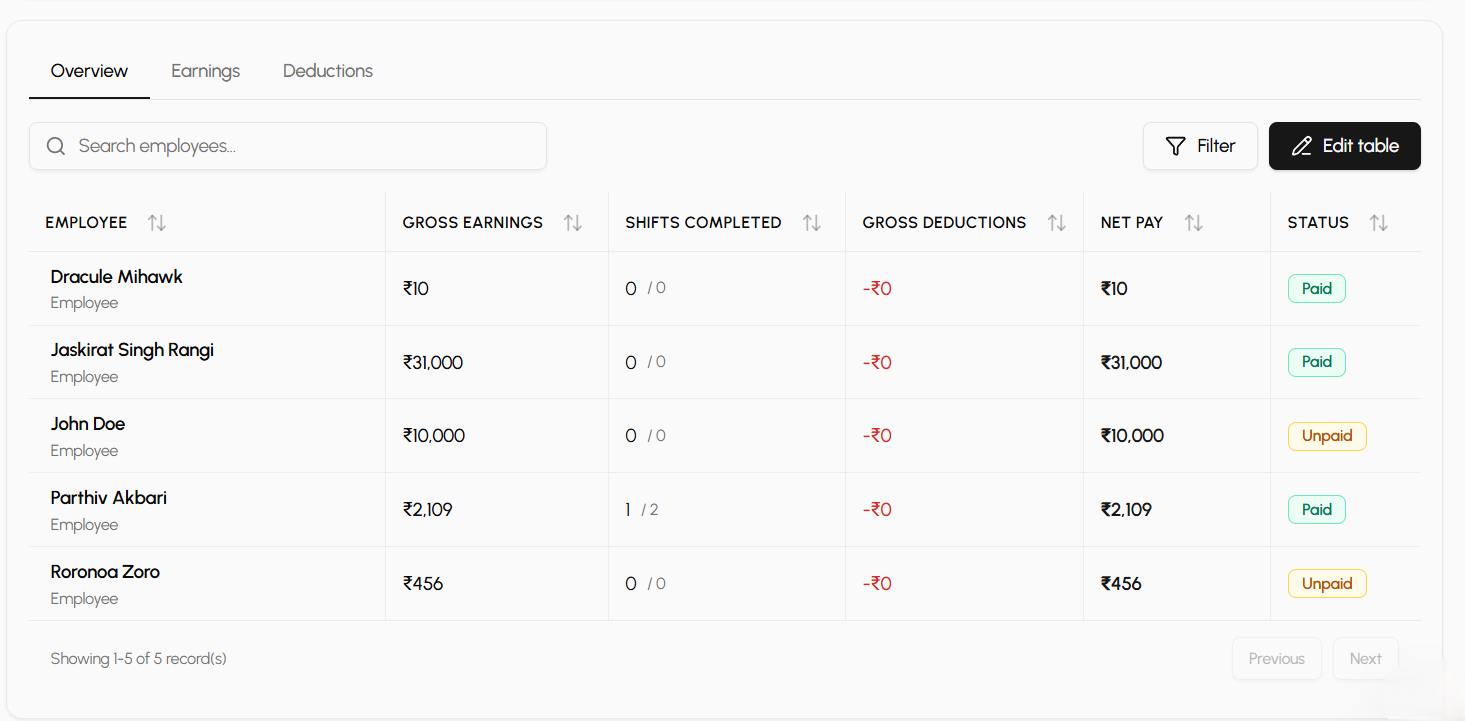This screenshot has height=721, width=1465.
Task: Switch to the Earnings tab
Action: tap(205, 70)
